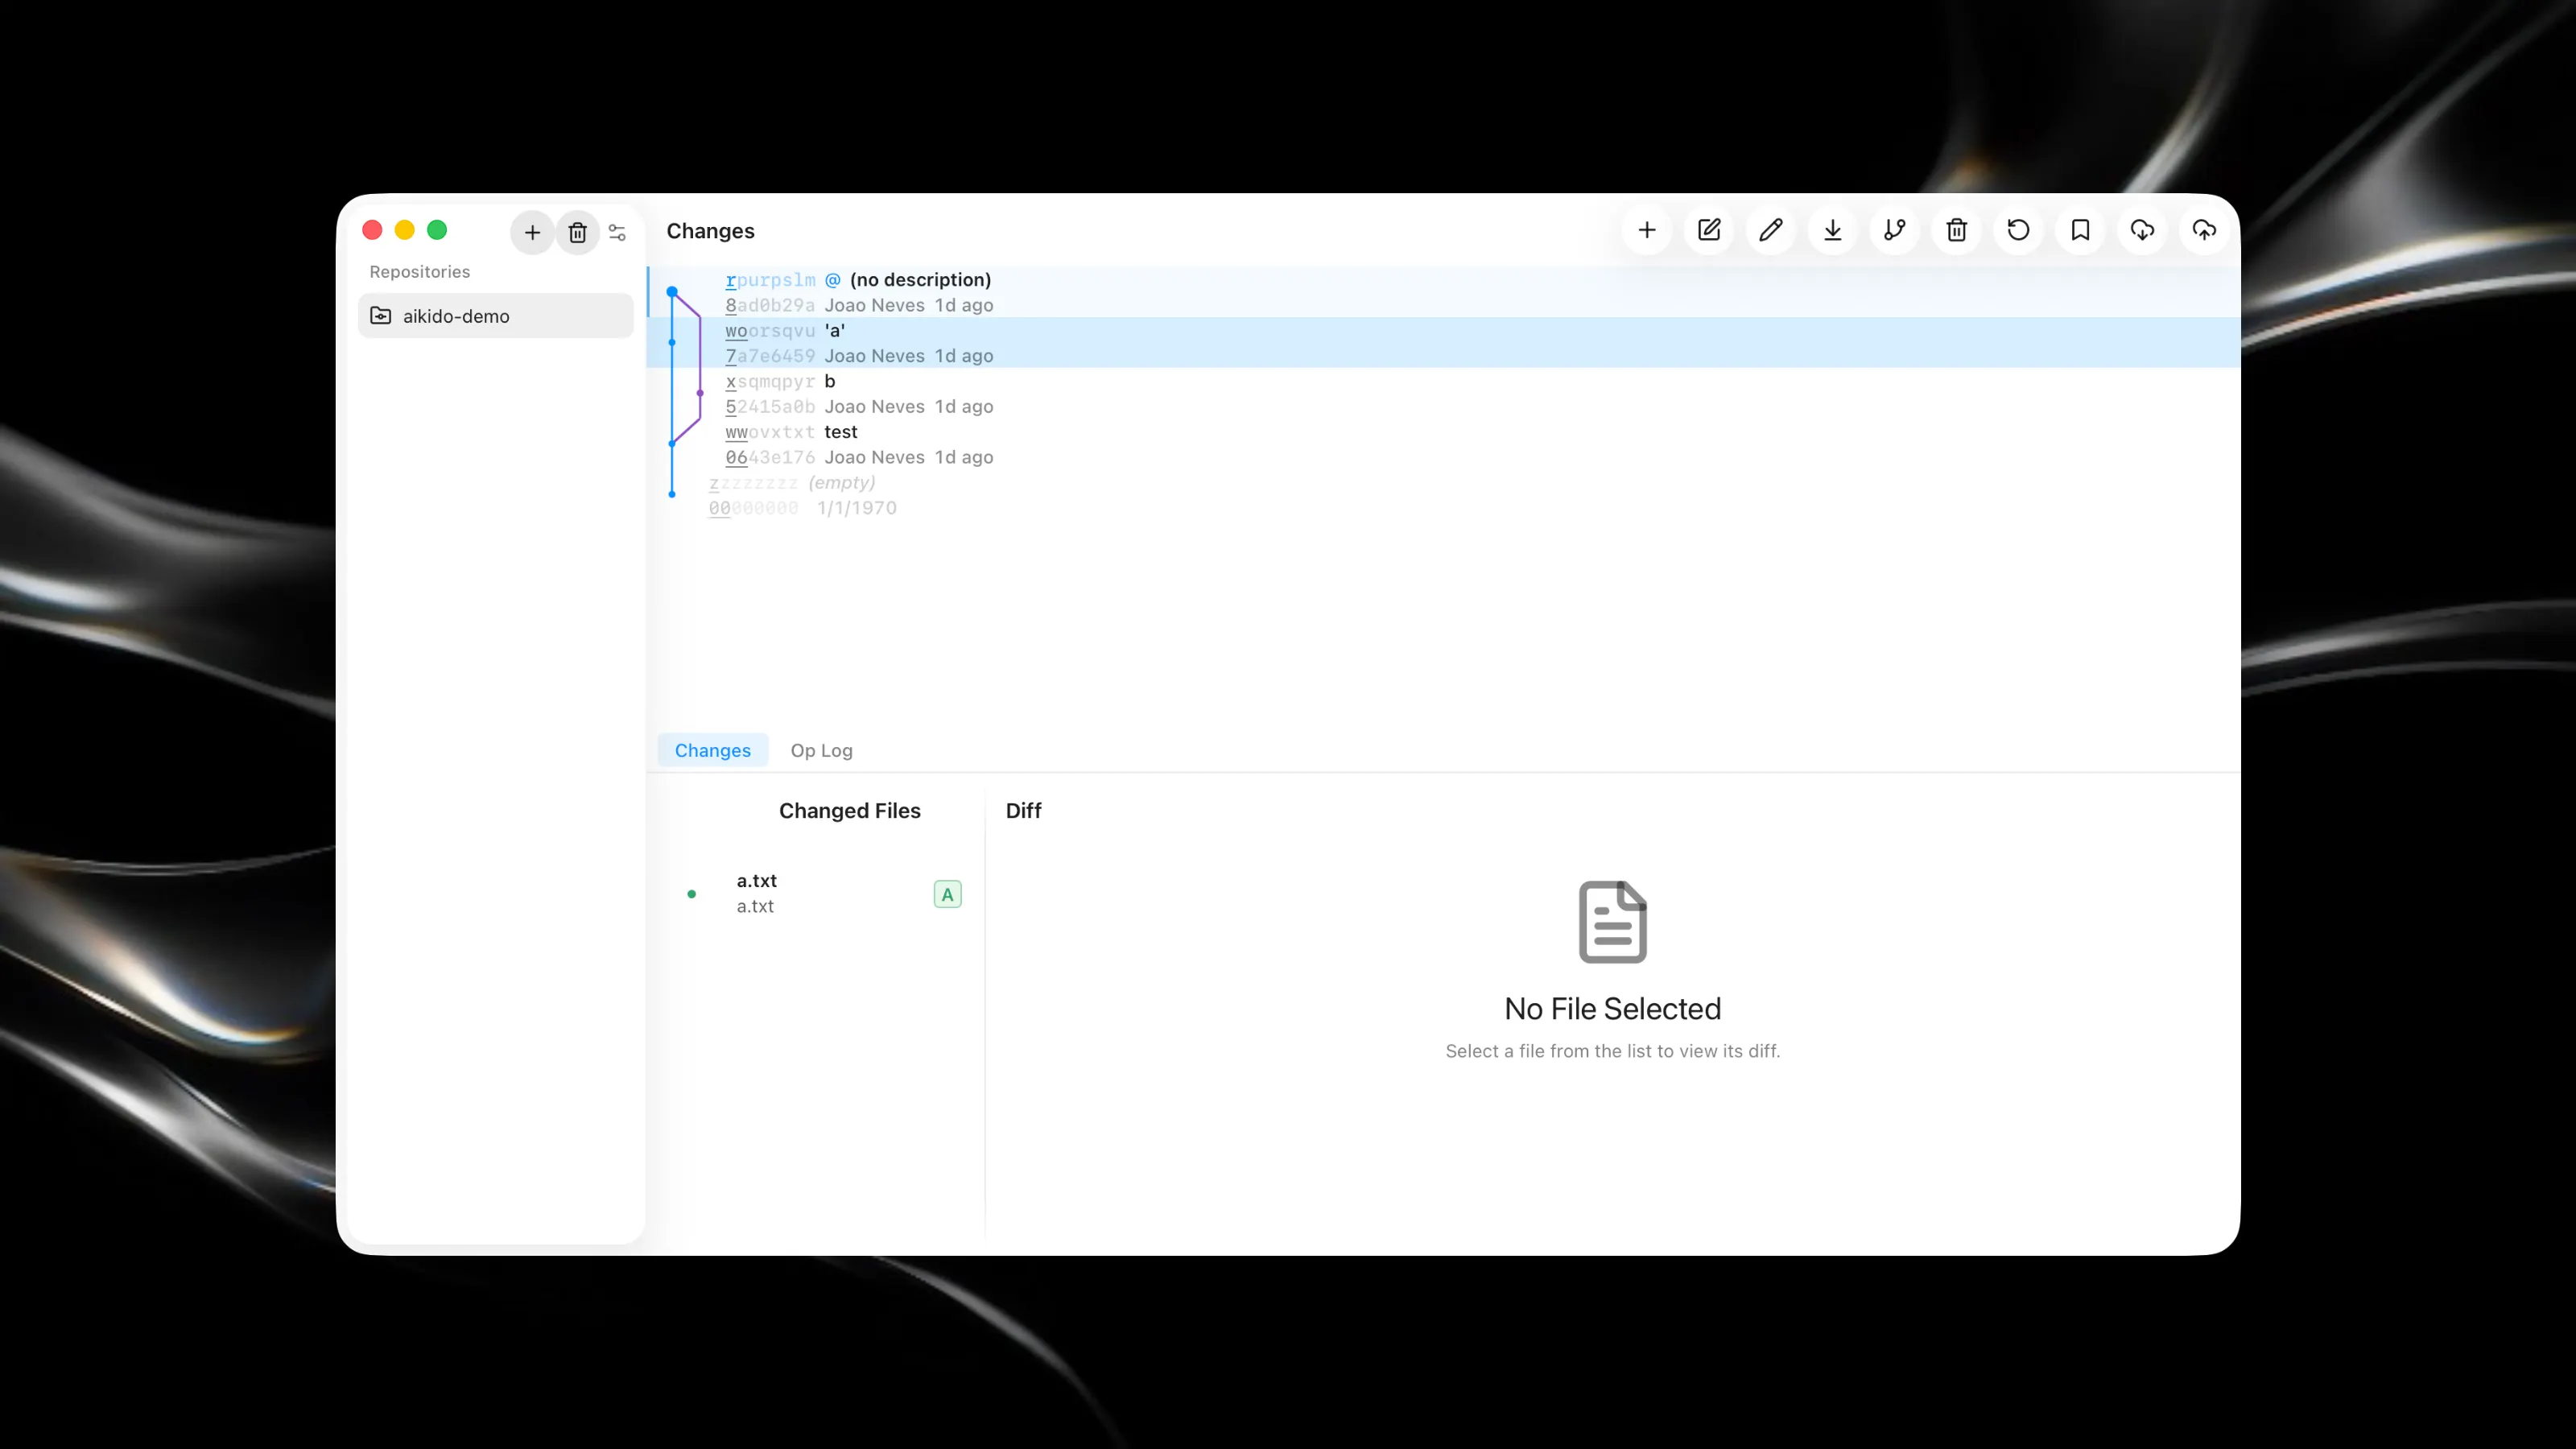Image resolution: width=2576 pixels, height=1449 pixels.
Task: Click commit hash 0643e176
Action: point(770,457)
